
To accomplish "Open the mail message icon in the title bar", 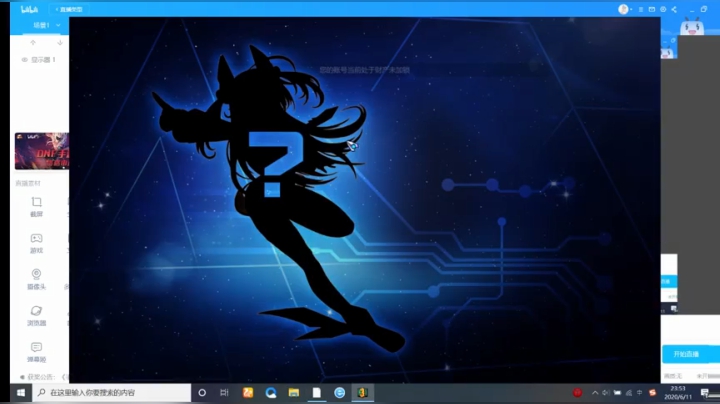I will click(652, 9).
